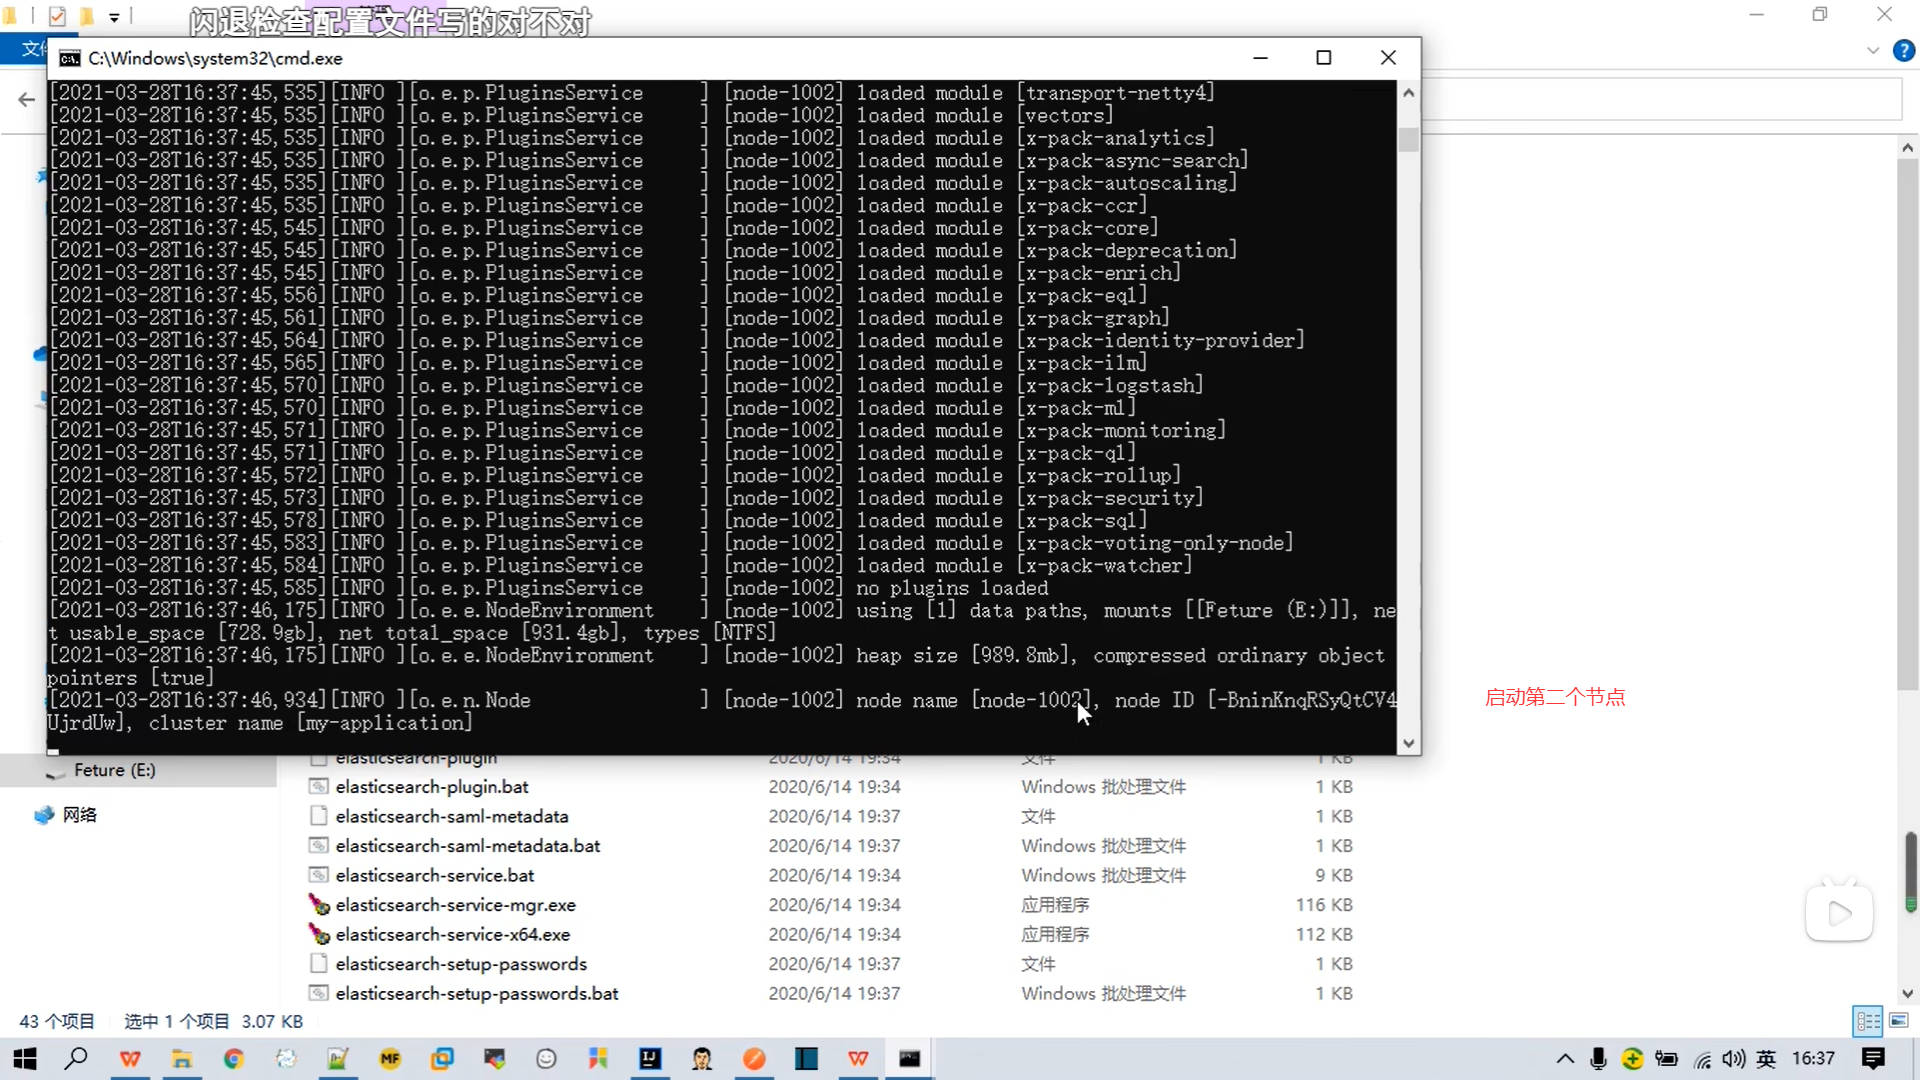Click the cmd console taskbar icon
The height and width of the screenshot is (1080, 1920).
click(909, 1058)
